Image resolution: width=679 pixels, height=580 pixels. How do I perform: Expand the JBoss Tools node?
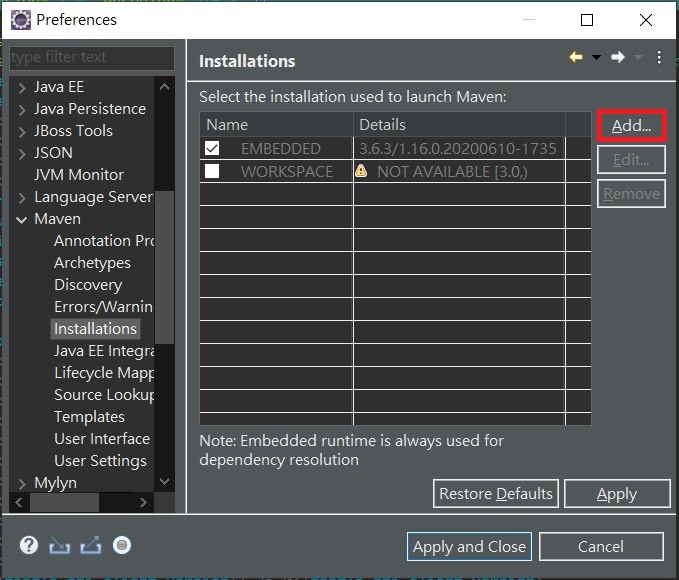click(x=22, y=132)
